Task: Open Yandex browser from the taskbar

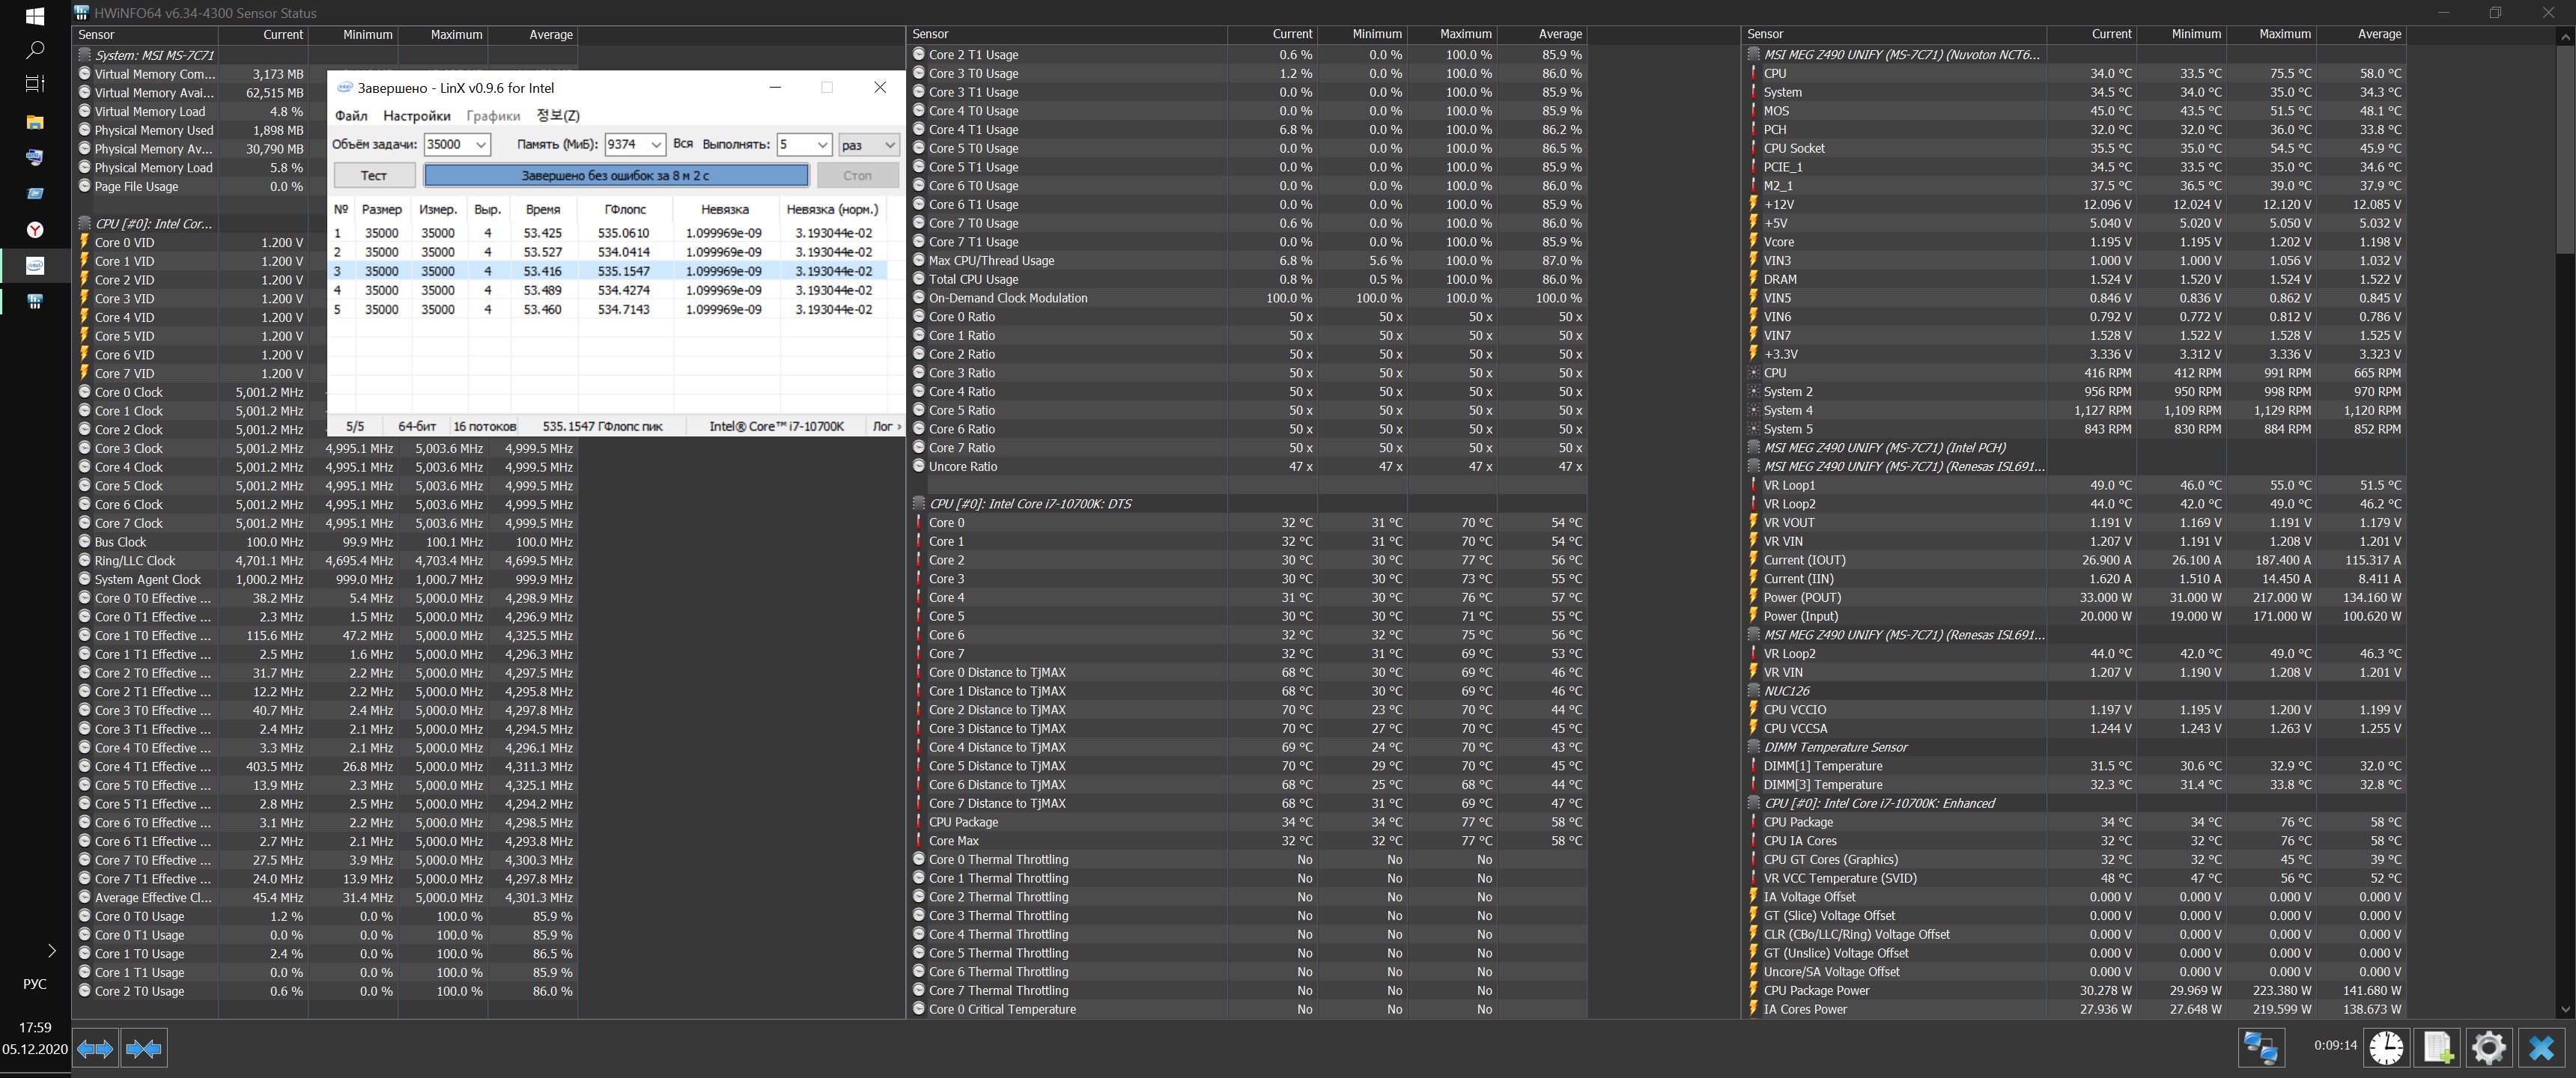Action: [35, 230]
